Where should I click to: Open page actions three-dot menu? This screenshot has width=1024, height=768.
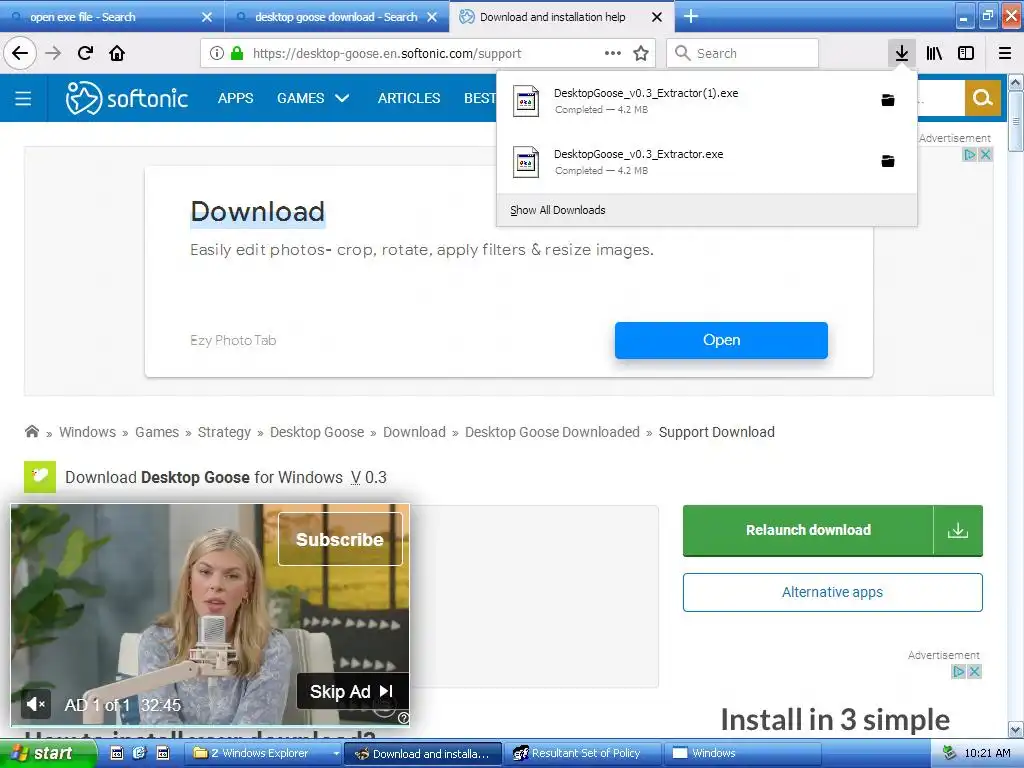coord(613,53)
